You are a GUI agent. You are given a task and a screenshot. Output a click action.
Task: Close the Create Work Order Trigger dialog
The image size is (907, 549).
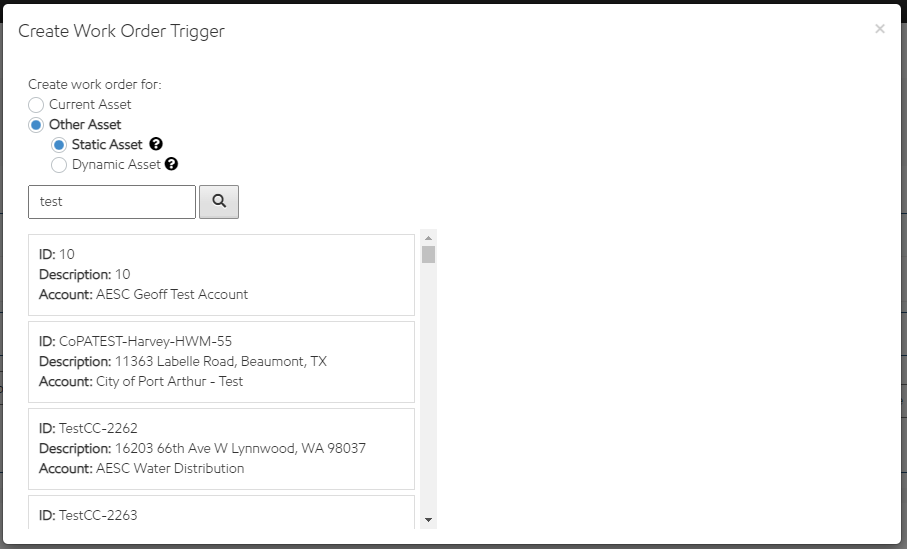880,29
